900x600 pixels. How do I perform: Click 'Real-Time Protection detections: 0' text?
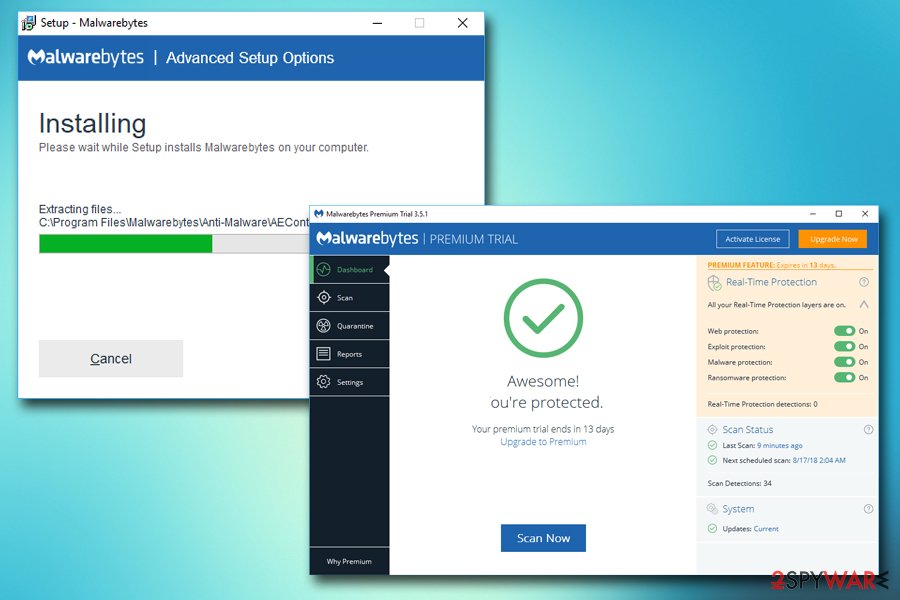pyautogui.click(x=762, y=404)
